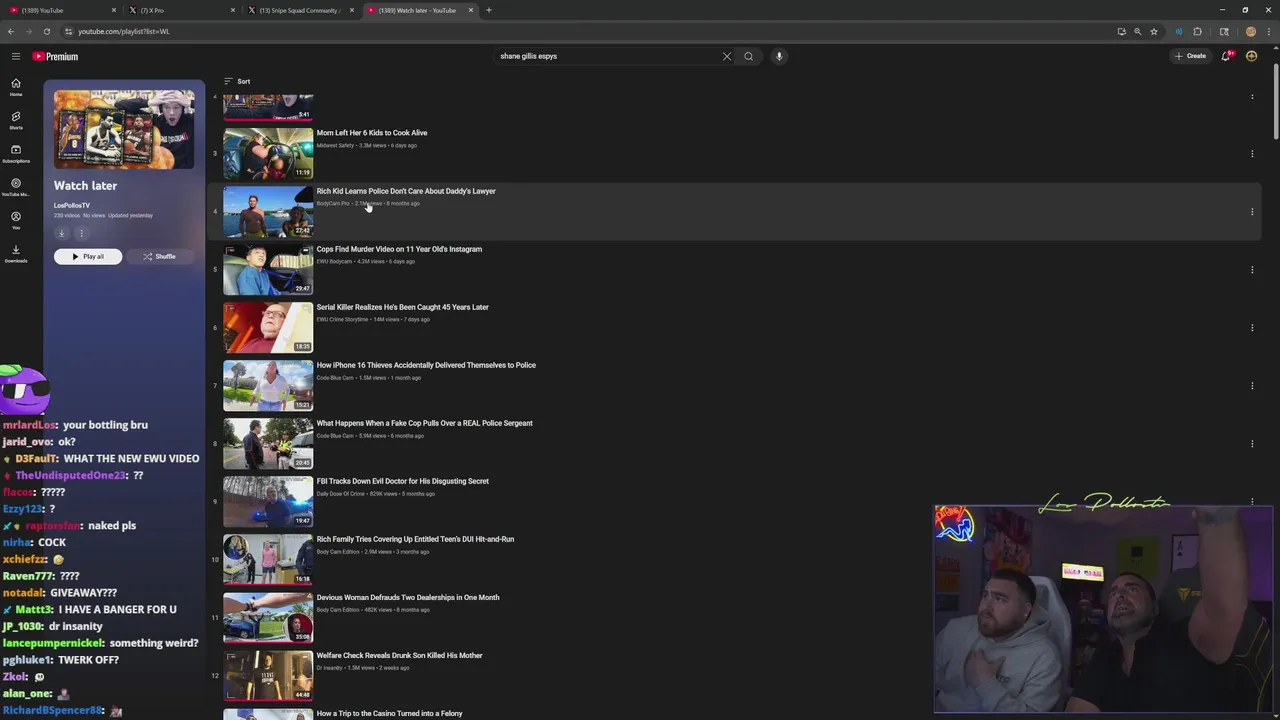Open Subscriptions in the sidebar

16,153
